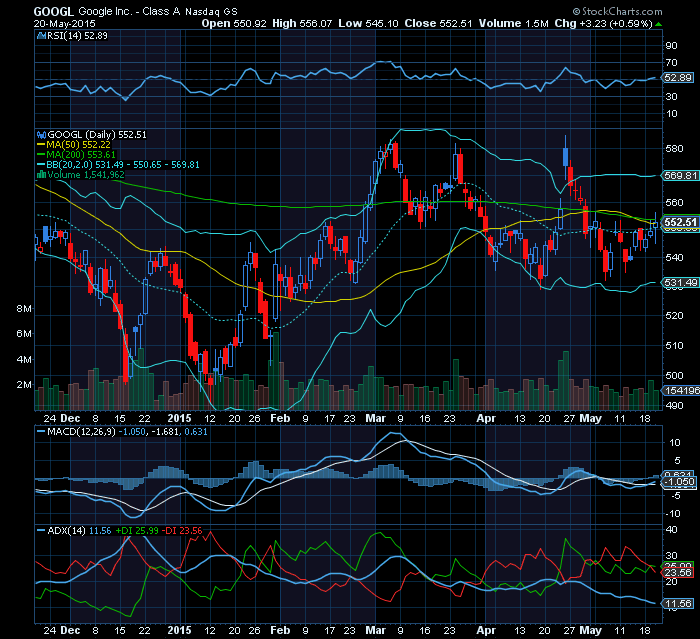Viewport: 700px width, 639px height.
Task: Click the 'GOOGL (Daily) 552.51' legend entry
Action: click(97, 135)
